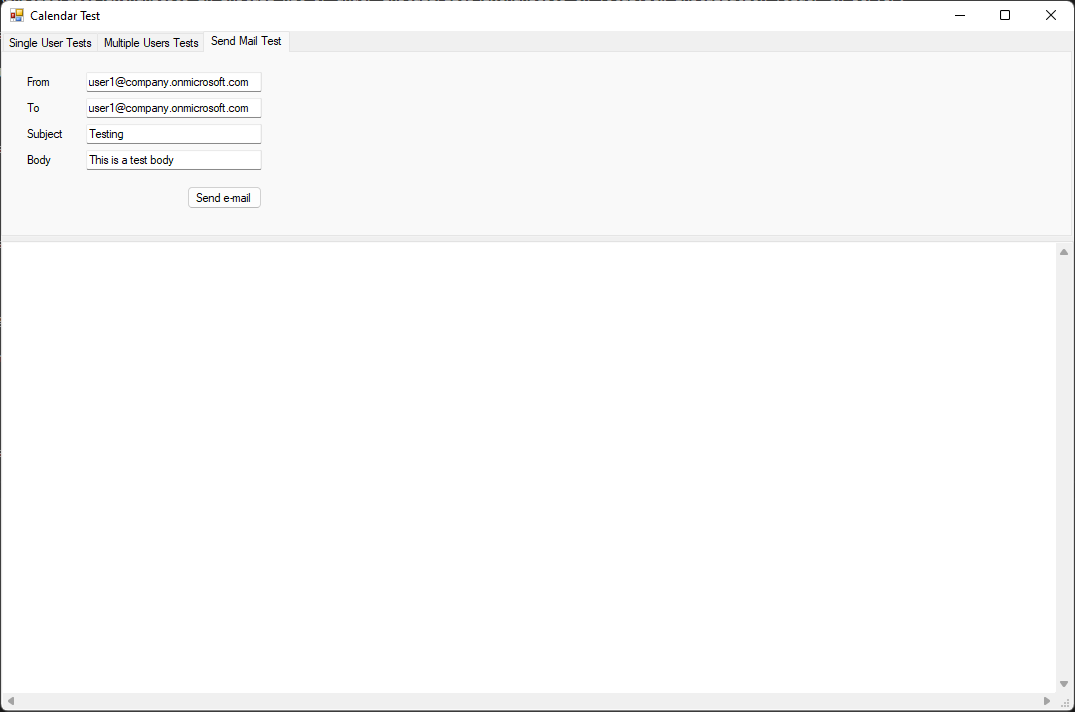Click the output scroll up arrow

click(1064, 252)
